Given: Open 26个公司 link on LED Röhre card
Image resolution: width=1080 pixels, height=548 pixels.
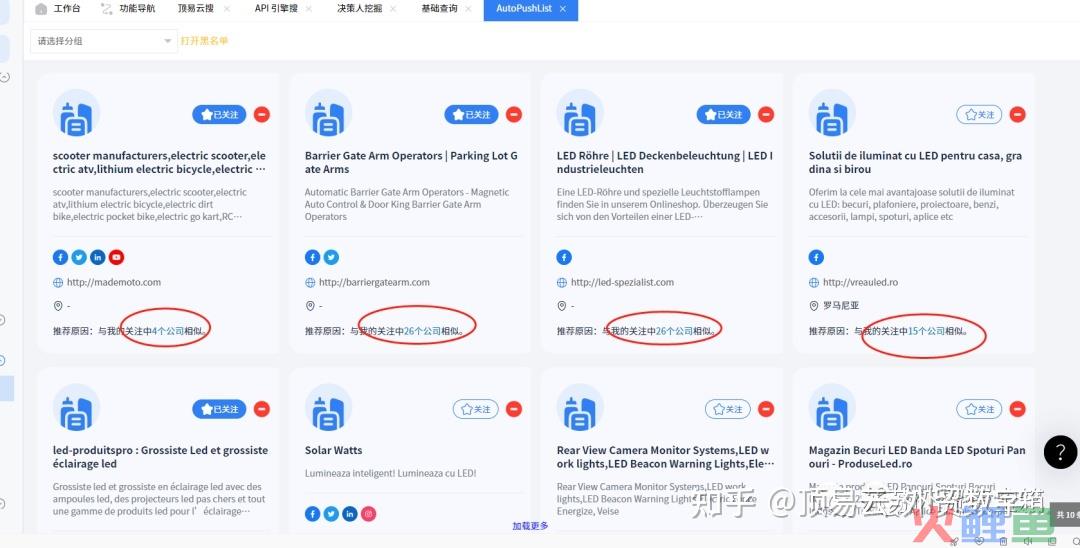Looking at the screenshot, I should coord(674,331).
